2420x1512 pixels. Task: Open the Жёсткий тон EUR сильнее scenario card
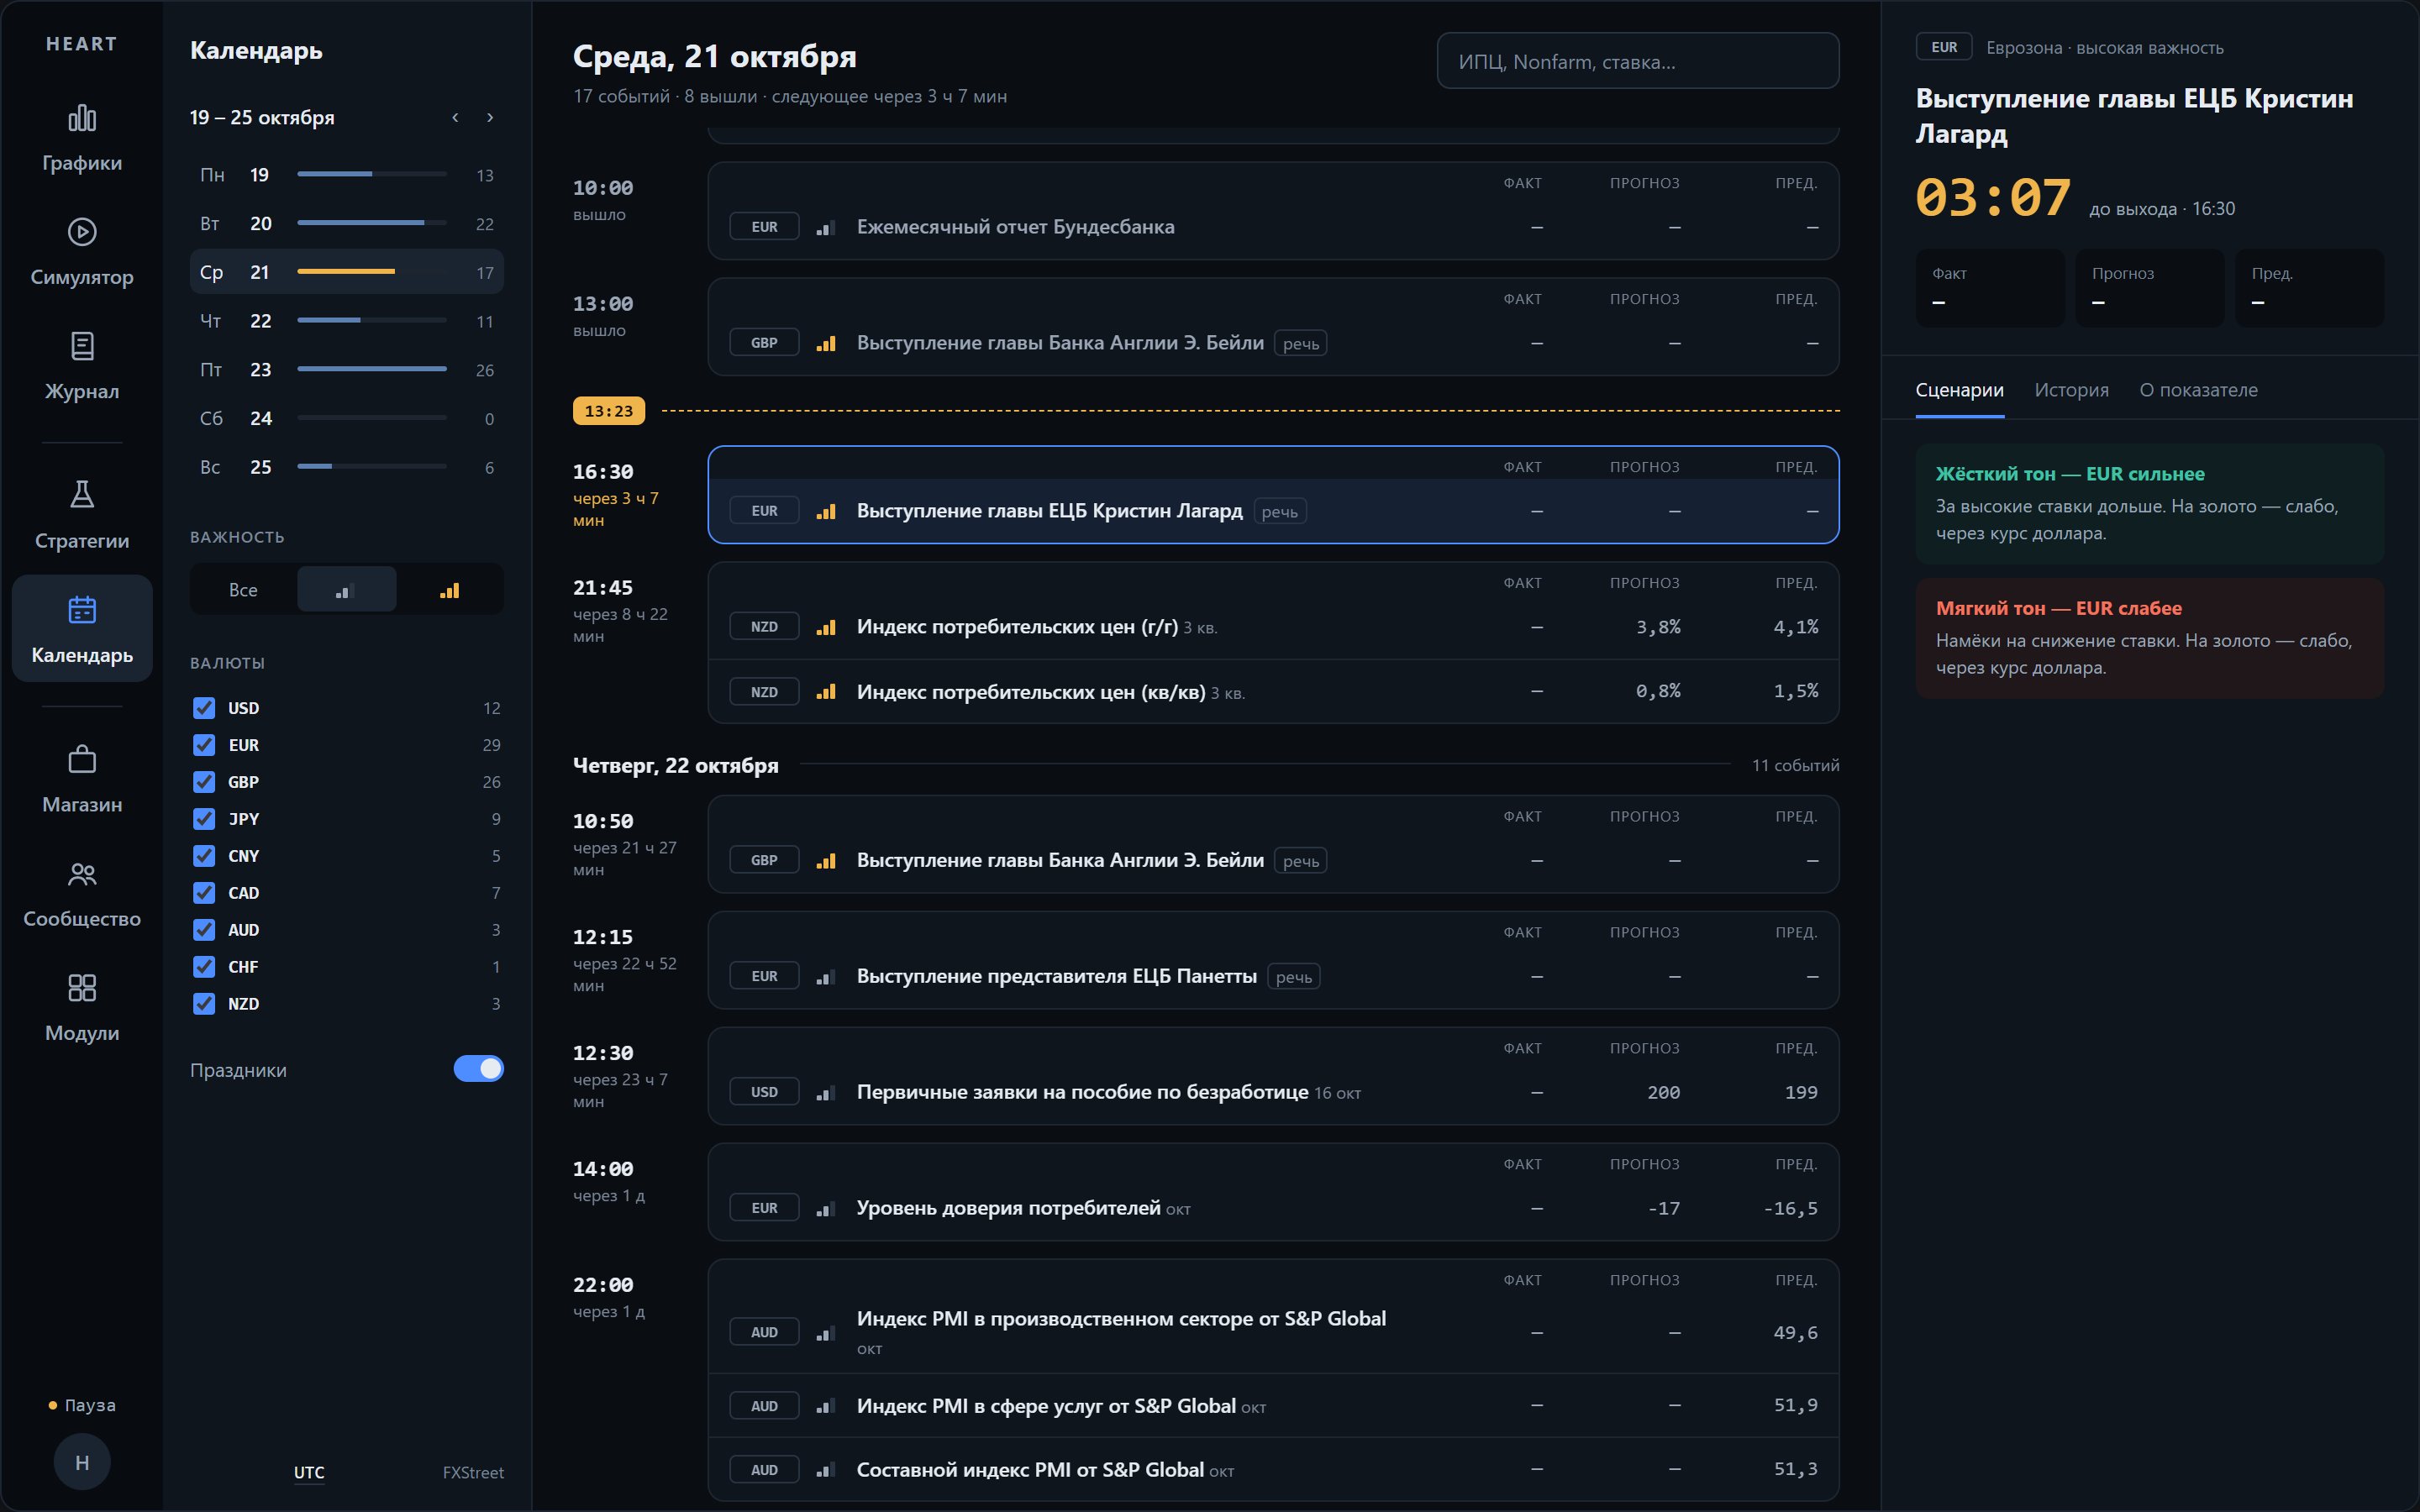pyautogui.click(x=2149, y=503)
